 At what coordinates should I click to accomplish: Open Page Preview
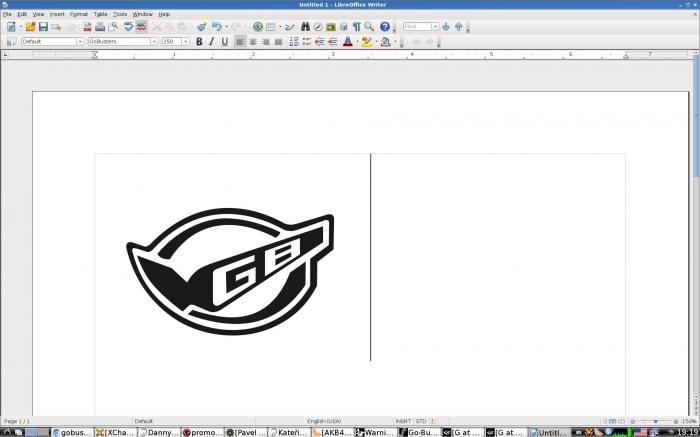[113, 27]
